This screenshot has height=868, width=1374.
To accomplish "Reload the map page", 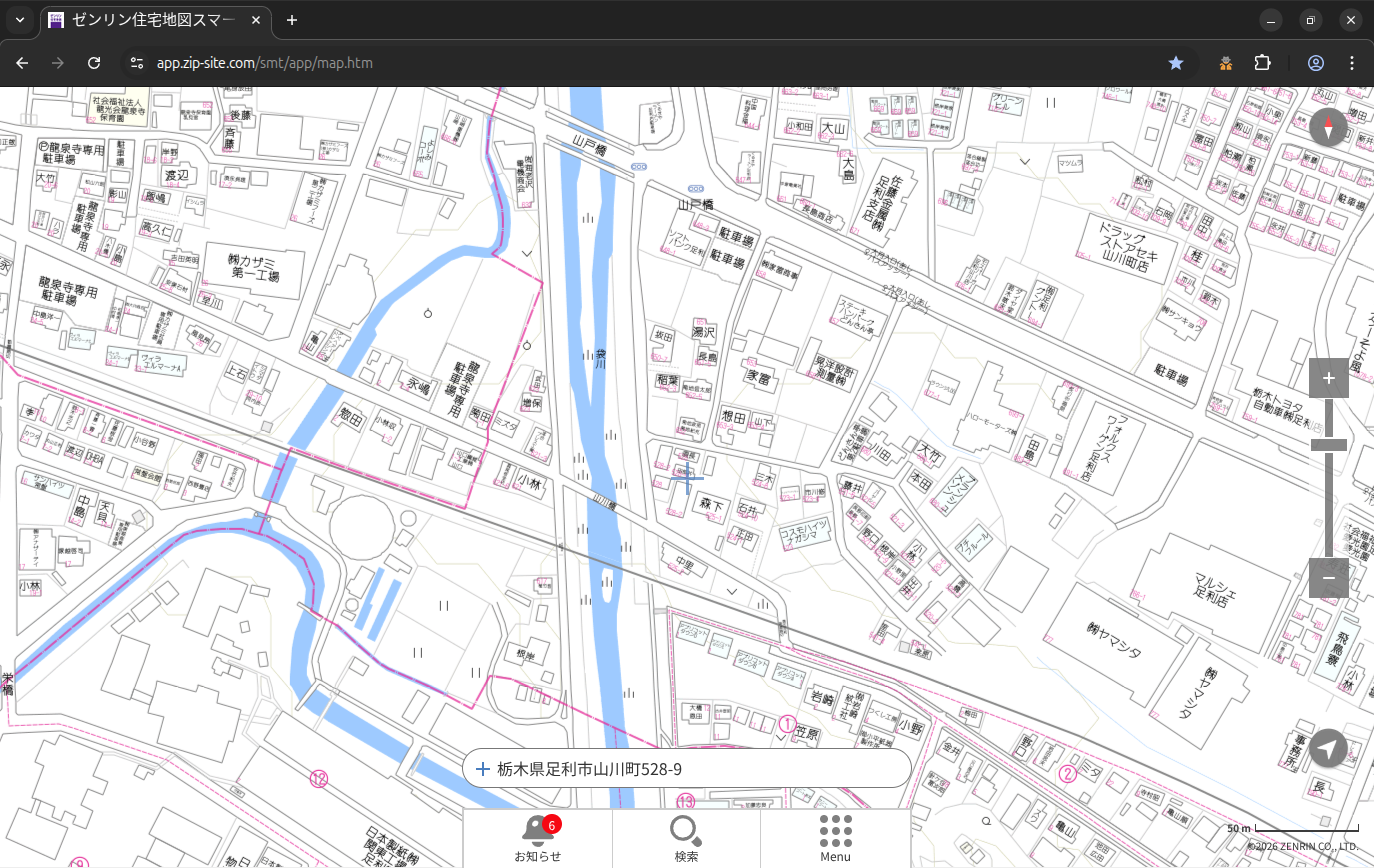I will (94, 63).
